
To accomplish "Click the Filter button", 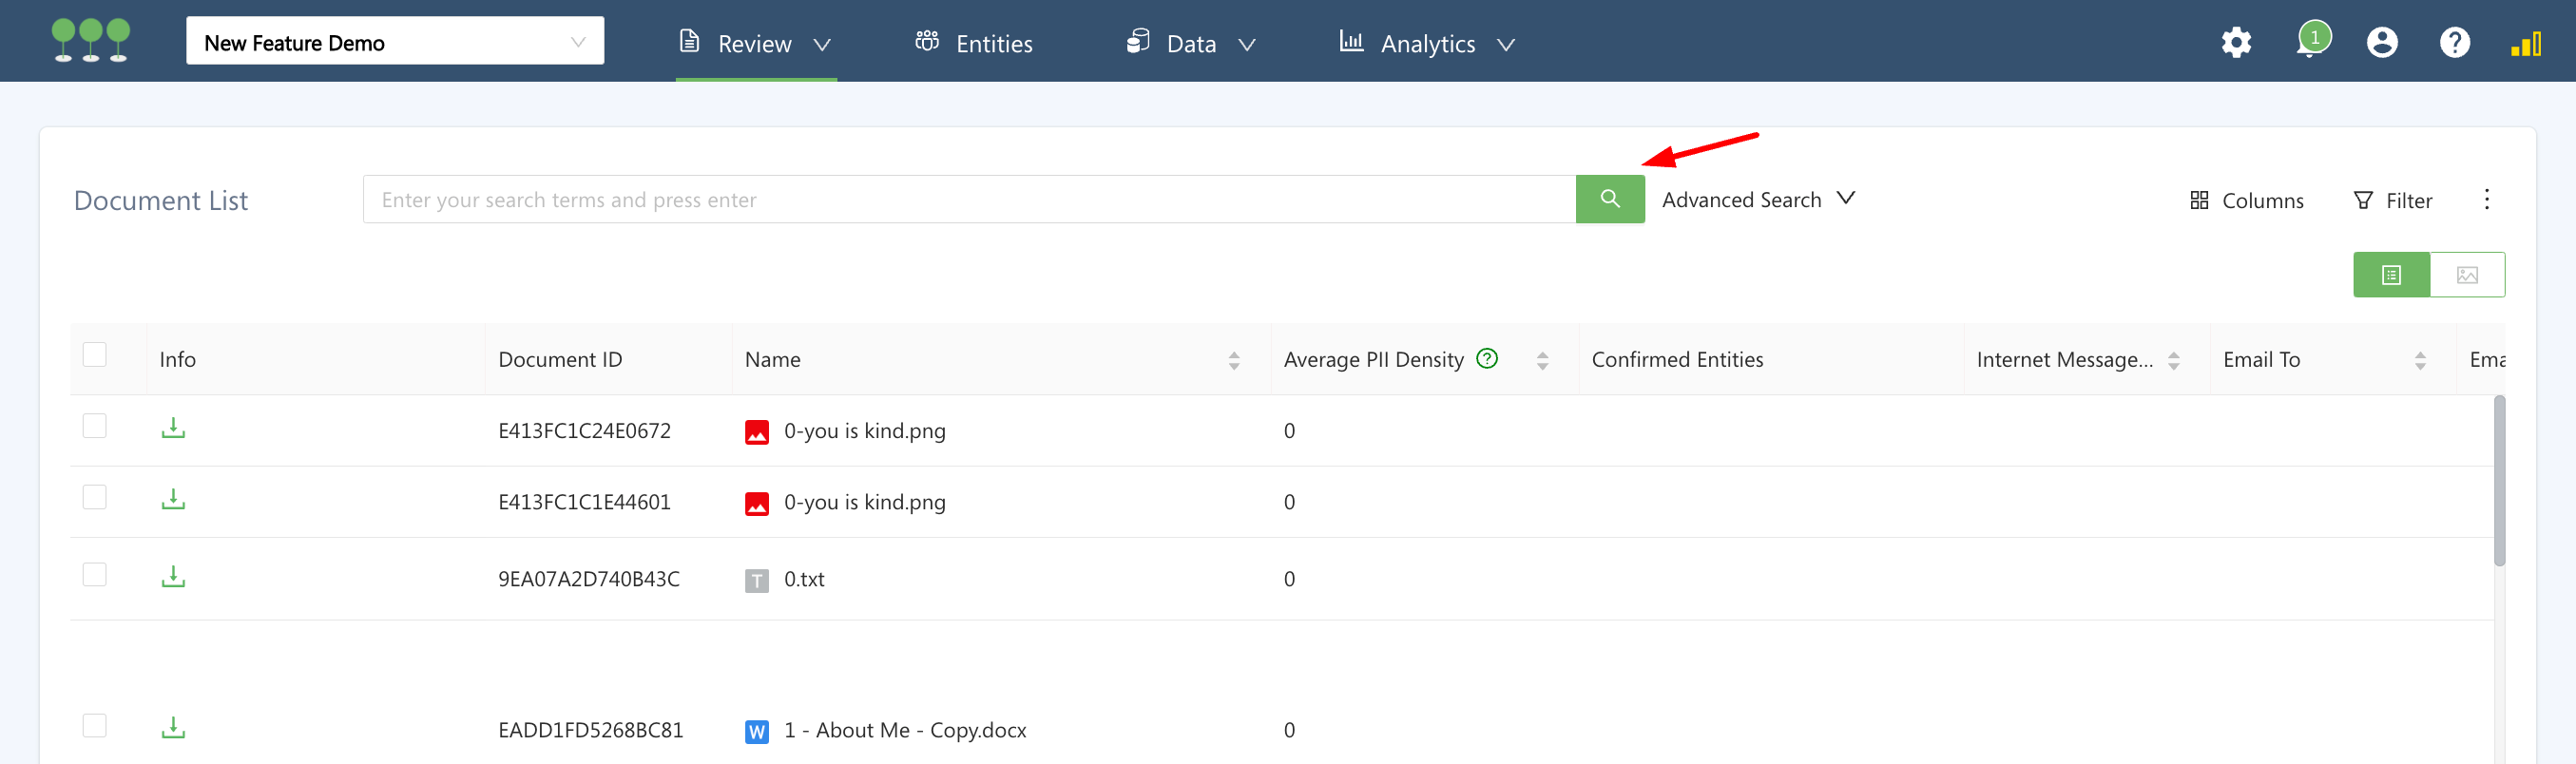I will [2393, 201].
